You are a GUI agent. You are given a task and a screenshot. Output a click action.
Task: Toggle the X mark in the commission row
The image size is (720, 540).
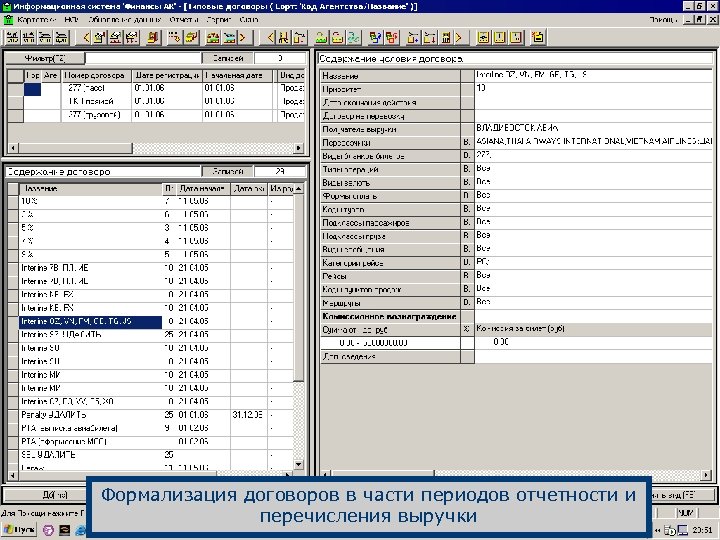pyautogui.click(x=467, y=329)
